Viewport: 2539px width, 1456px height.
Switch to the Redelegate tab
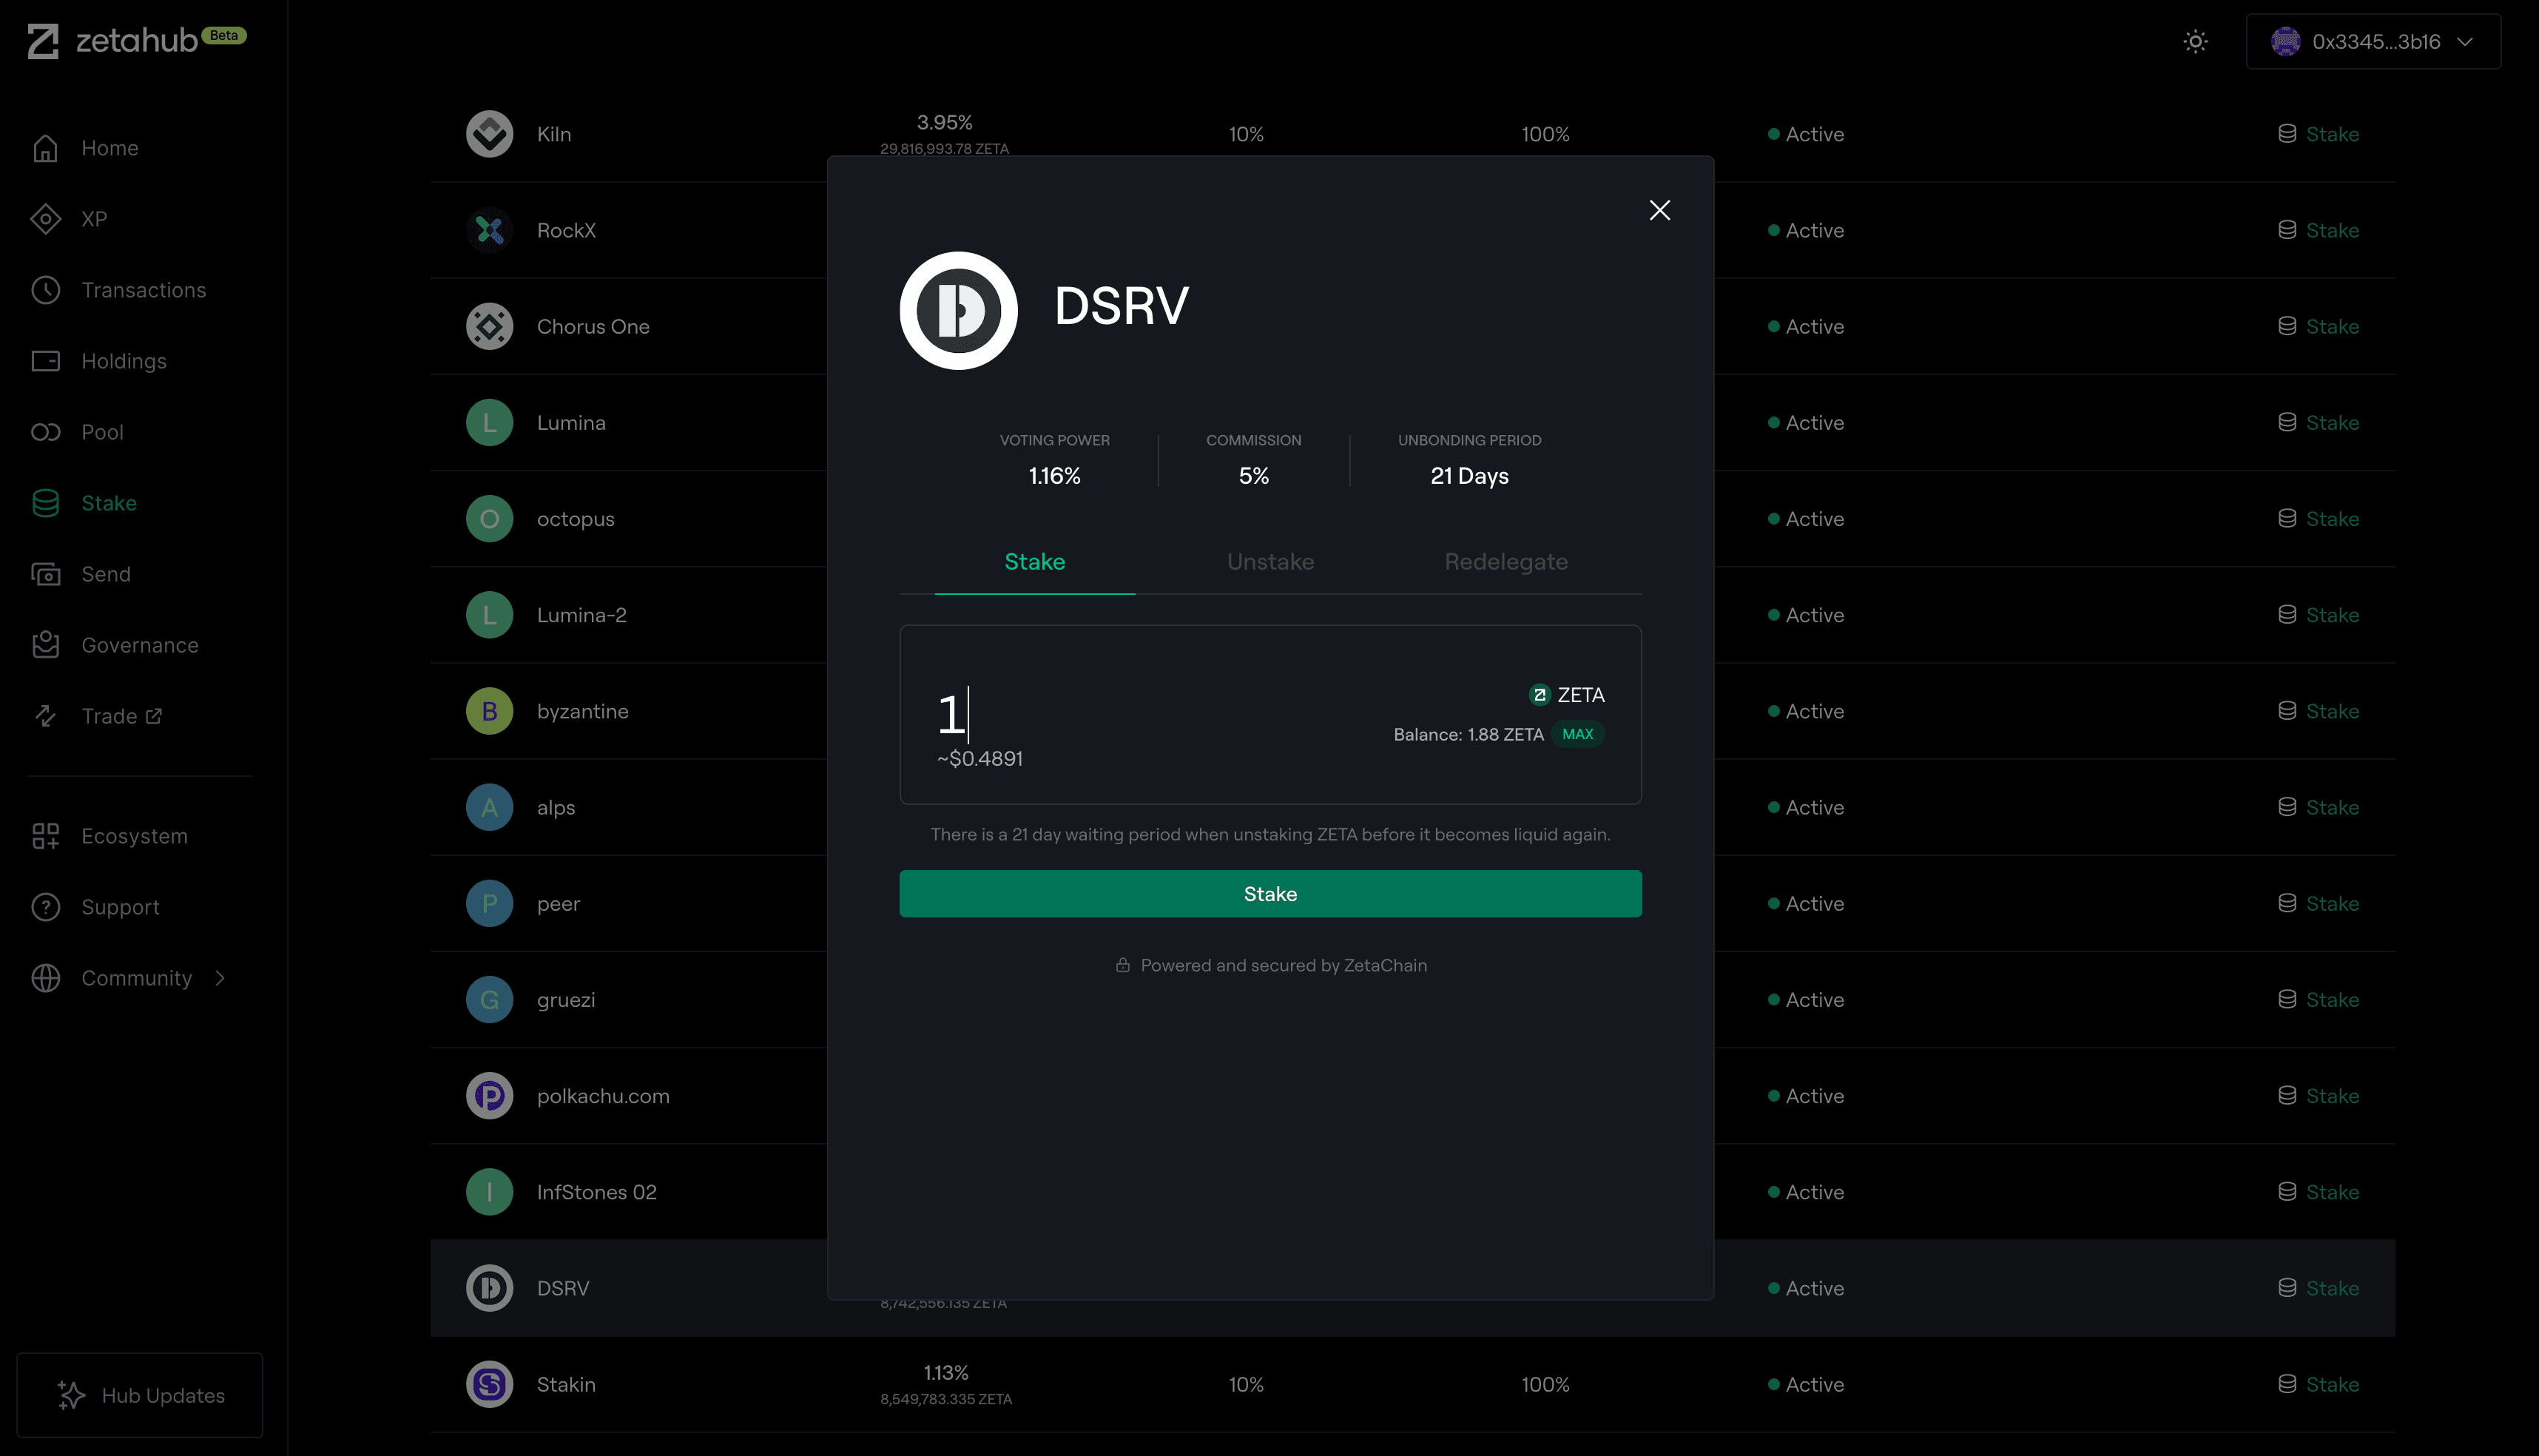(x=1505, y=562)
